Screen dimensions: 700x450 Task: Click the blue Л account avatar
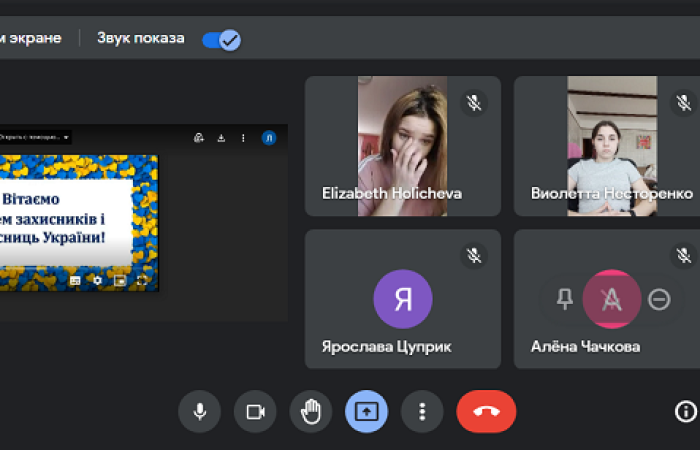click(269, 138)
